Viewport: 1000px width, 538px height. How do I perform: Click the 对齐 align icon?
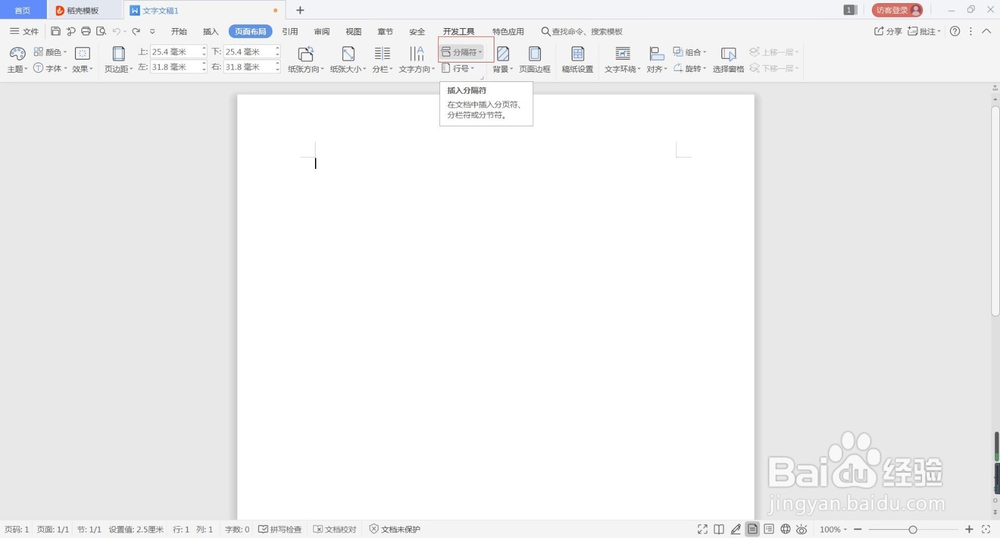point(656,54)
